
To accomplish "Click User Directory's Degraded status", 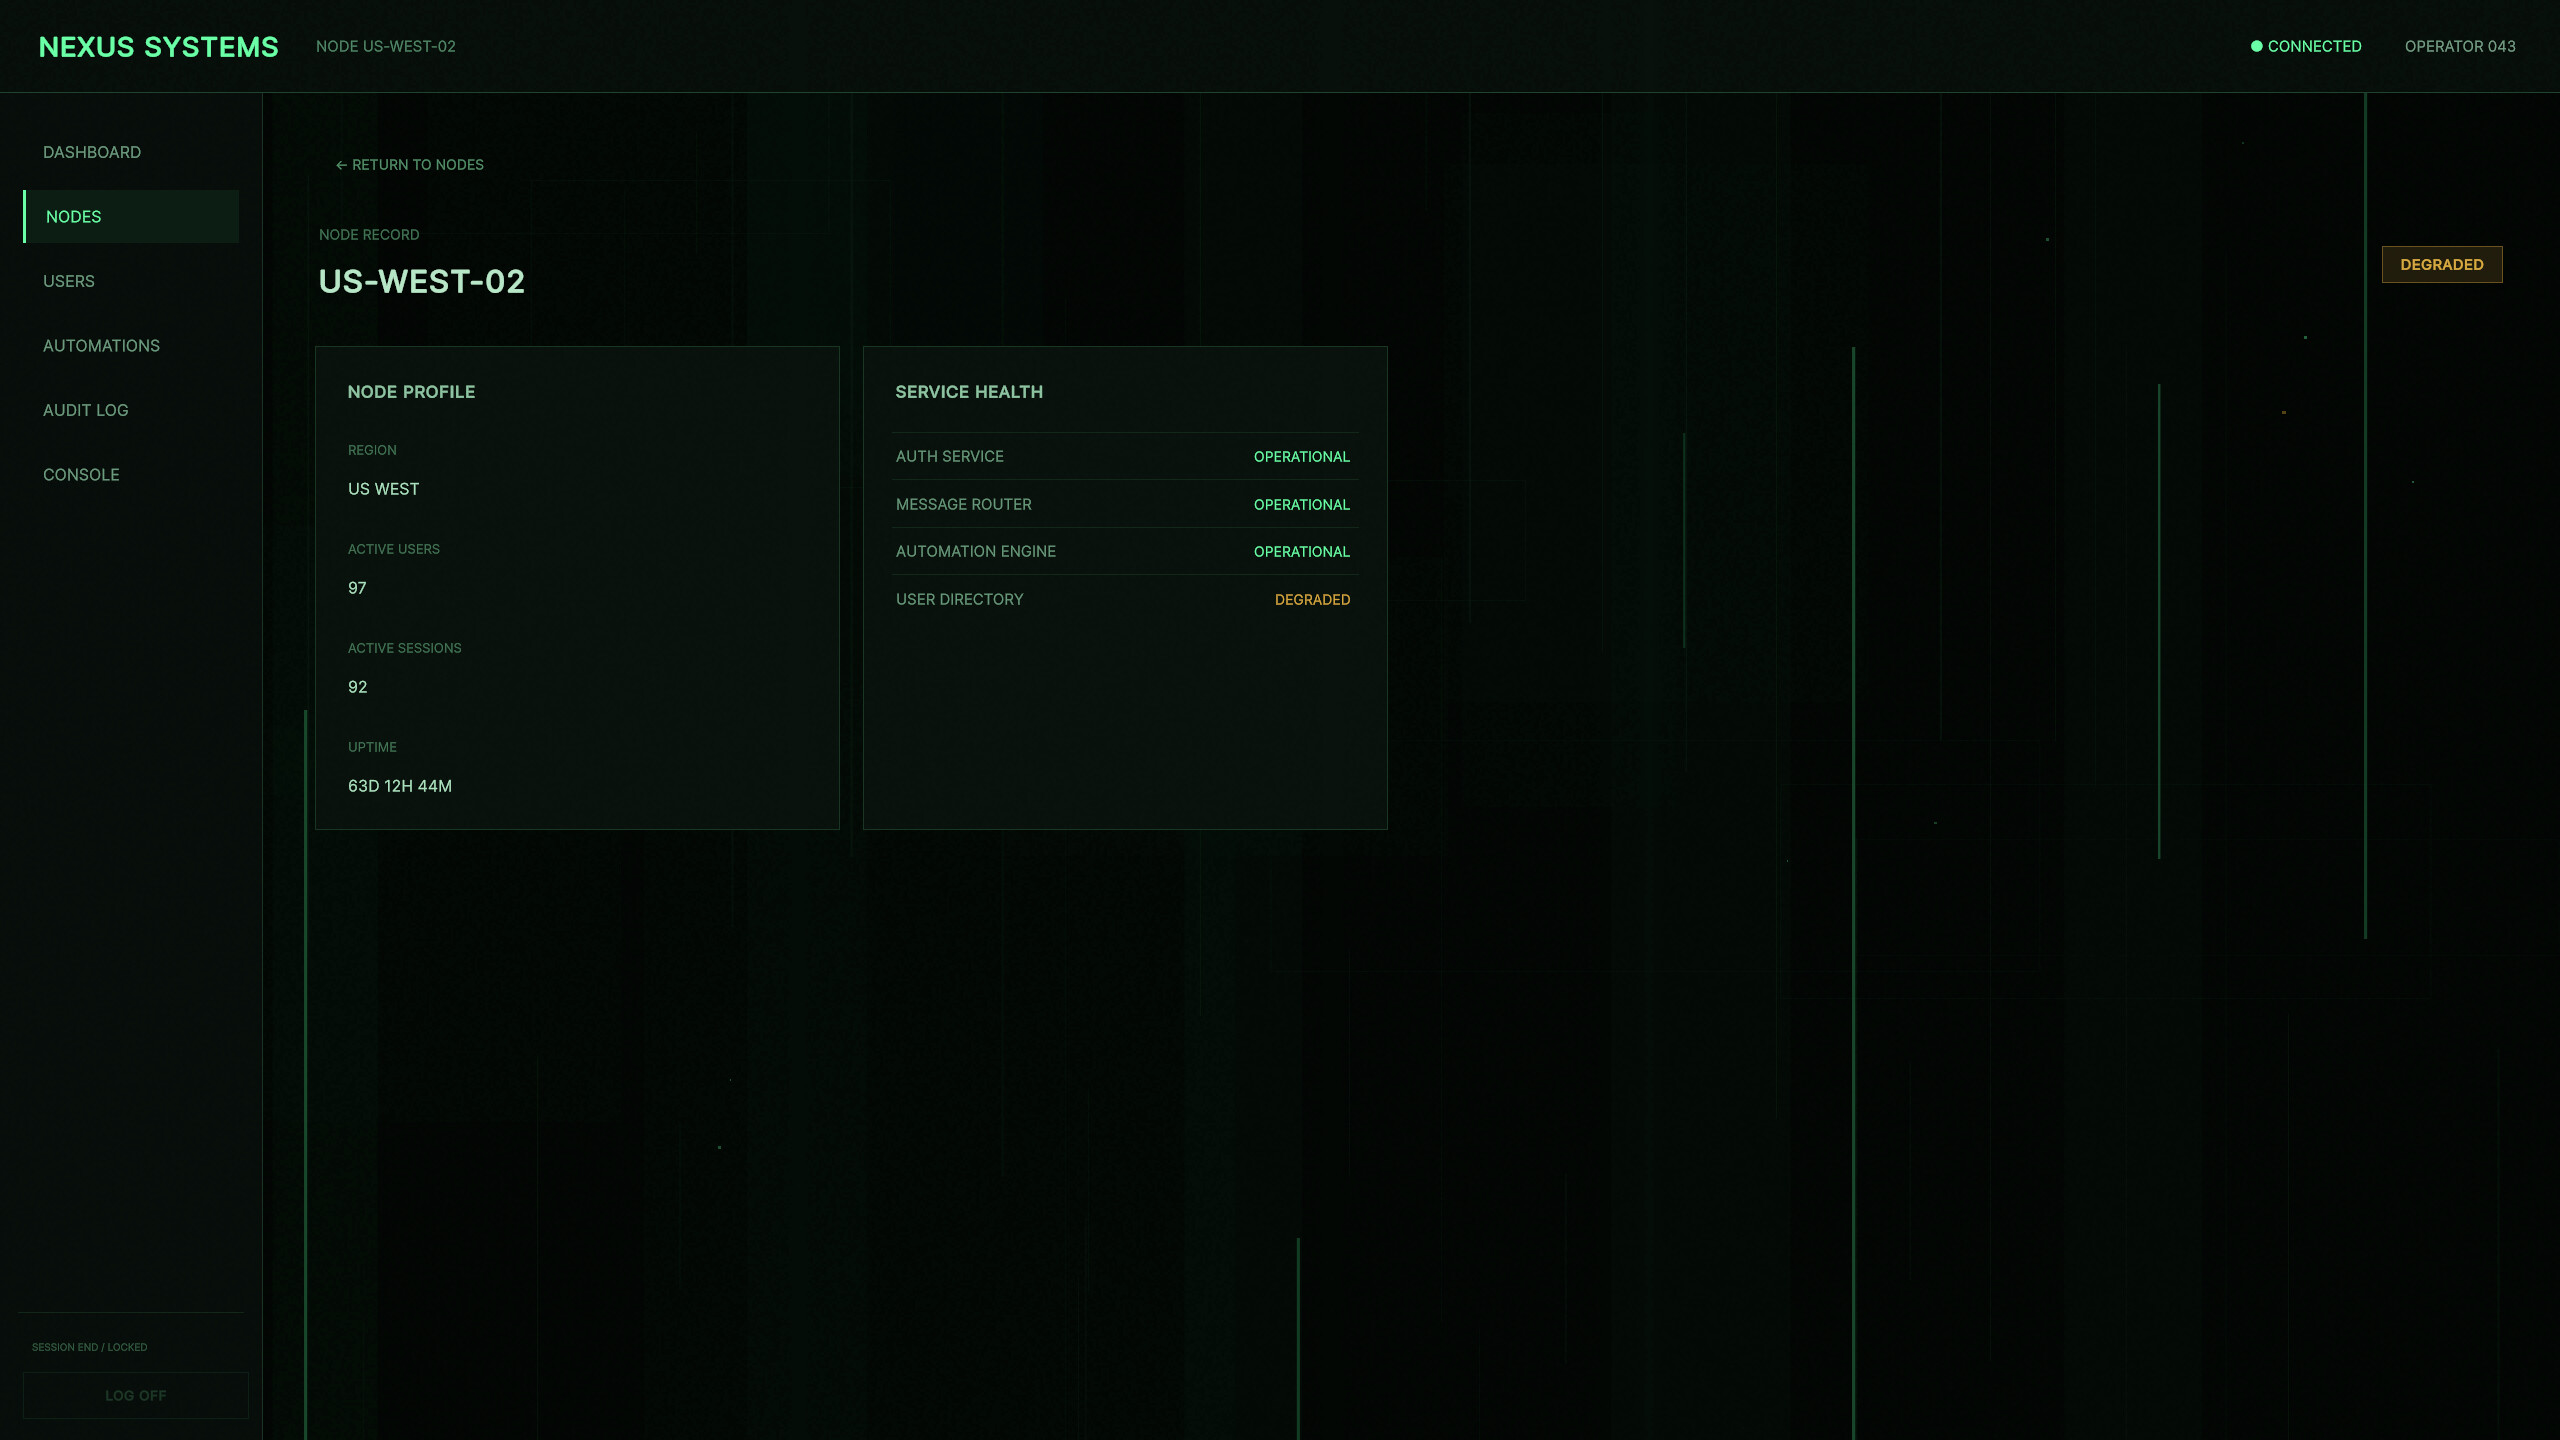I will click(1312, 600).
